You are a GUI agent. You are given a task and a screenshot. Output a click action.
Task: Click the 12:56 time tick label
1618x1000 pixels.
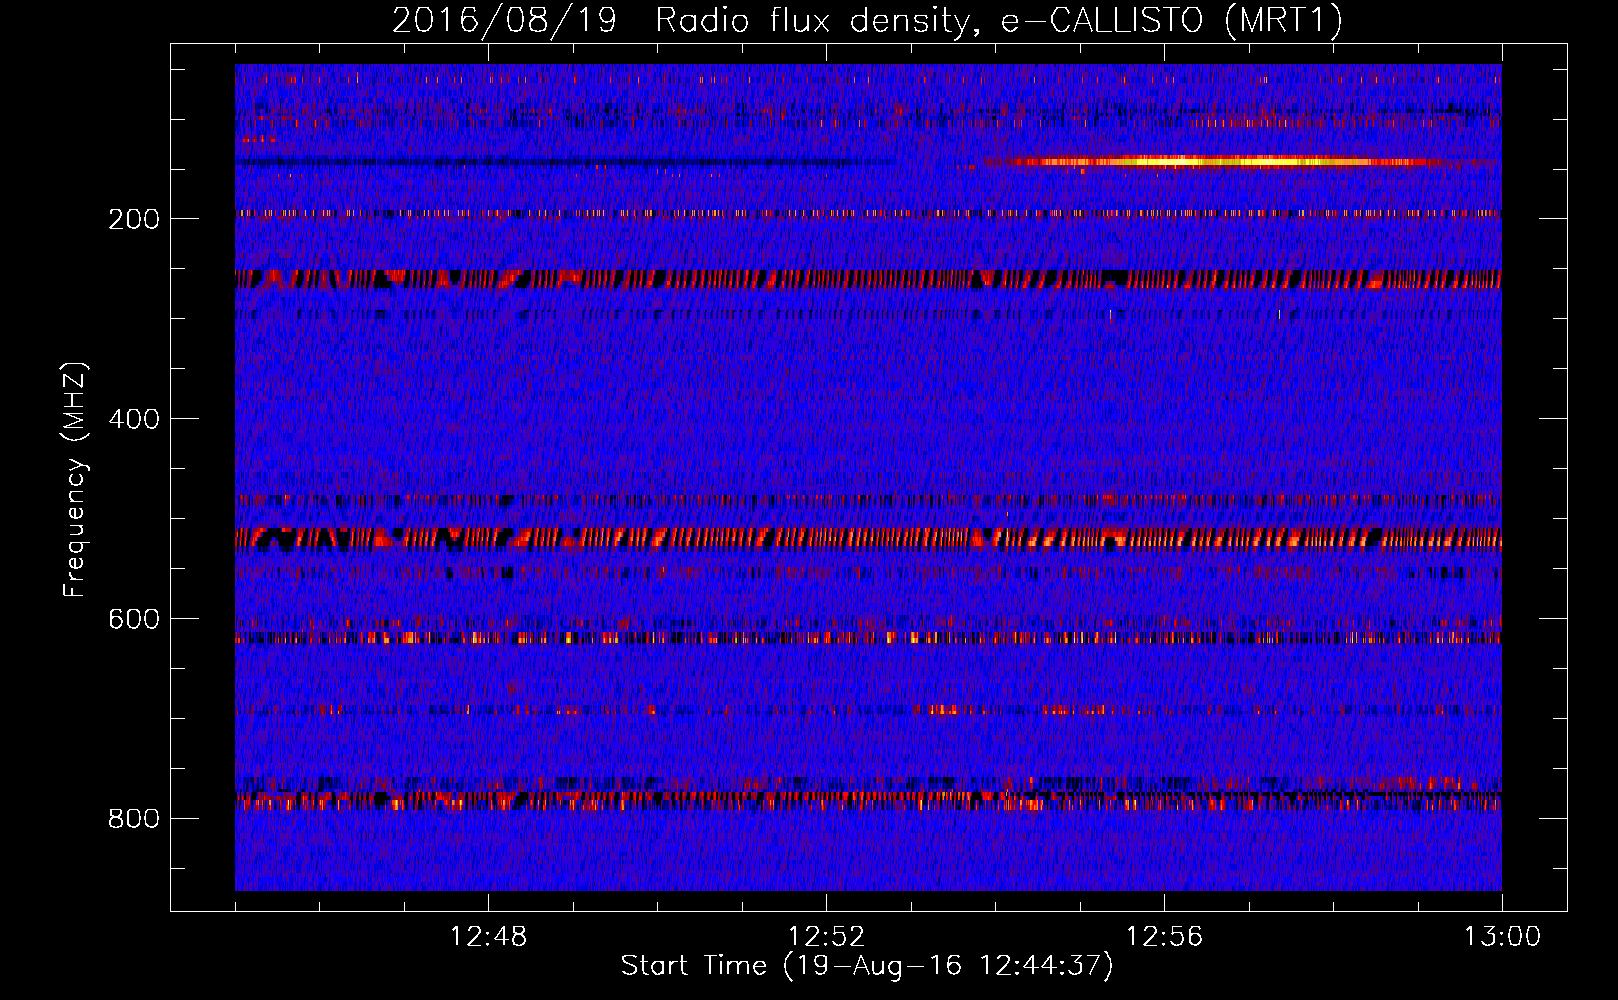coord(1164,937)
